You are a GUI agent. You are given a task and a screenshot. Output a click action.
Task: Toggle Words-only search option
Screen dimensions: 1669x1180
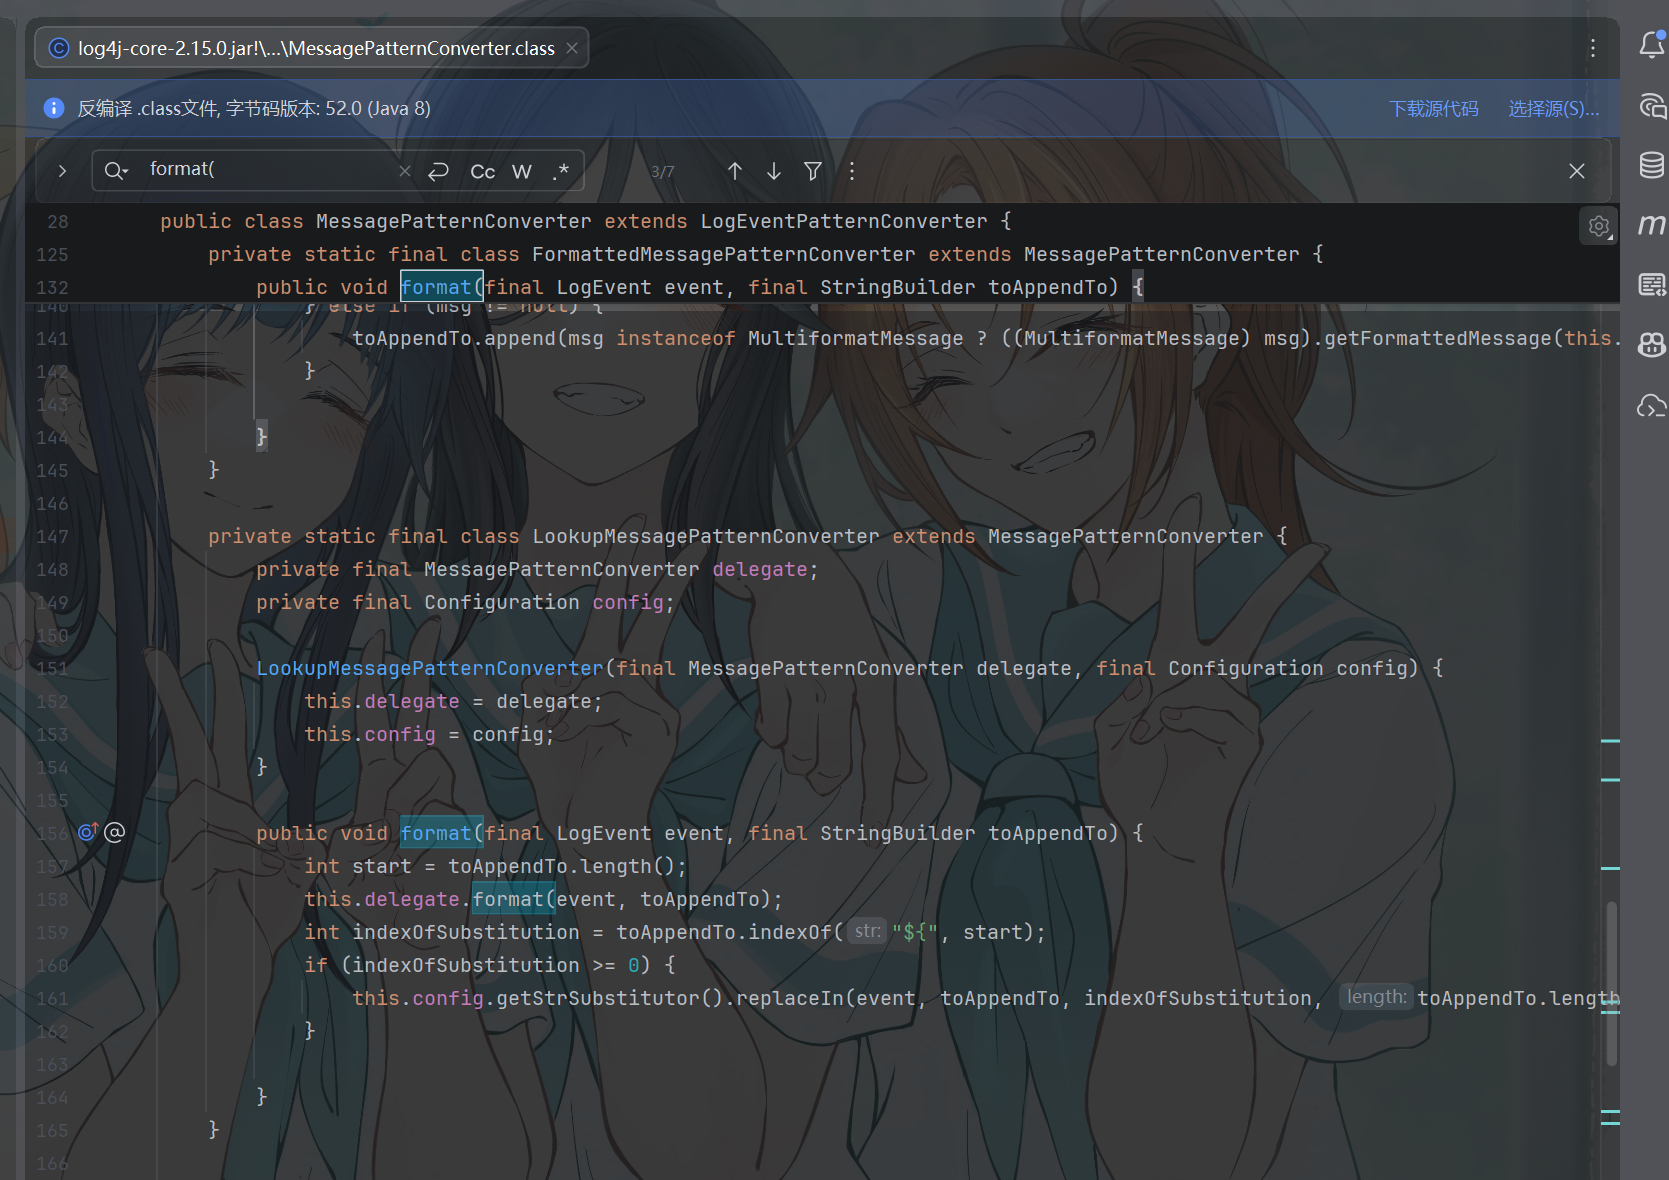click(522, 171)
